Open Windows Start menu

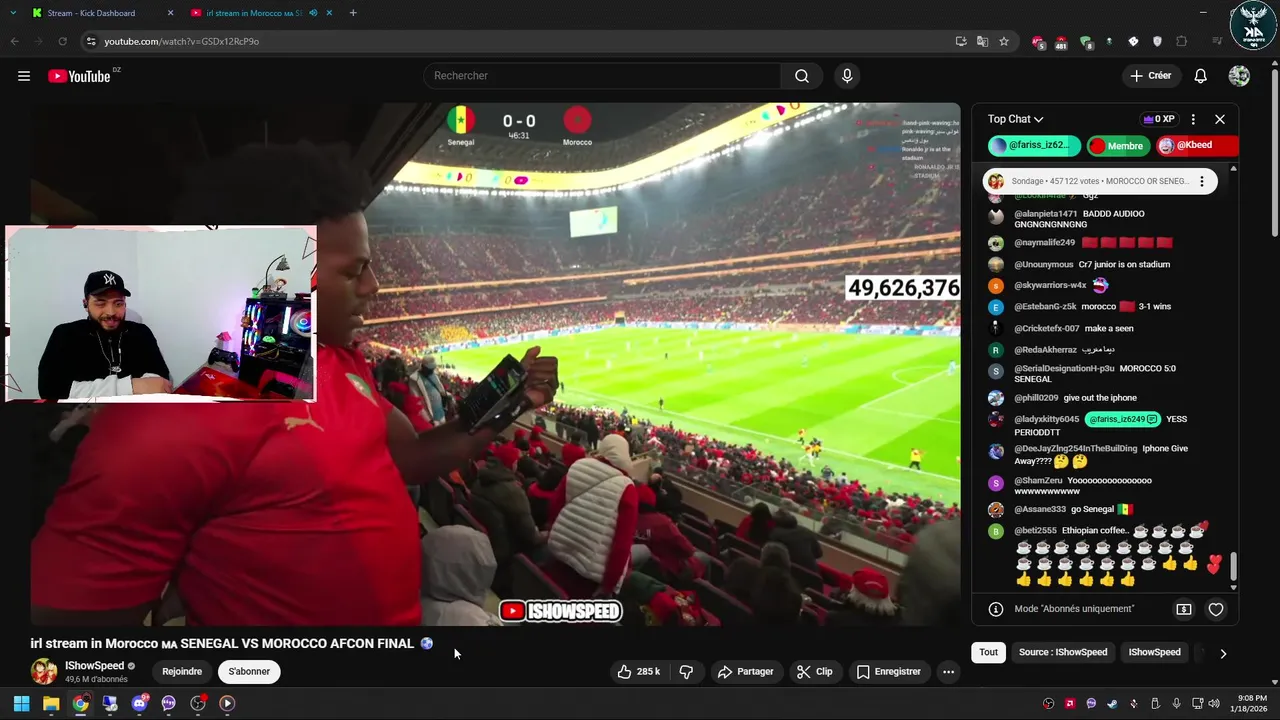pos(21,703)
